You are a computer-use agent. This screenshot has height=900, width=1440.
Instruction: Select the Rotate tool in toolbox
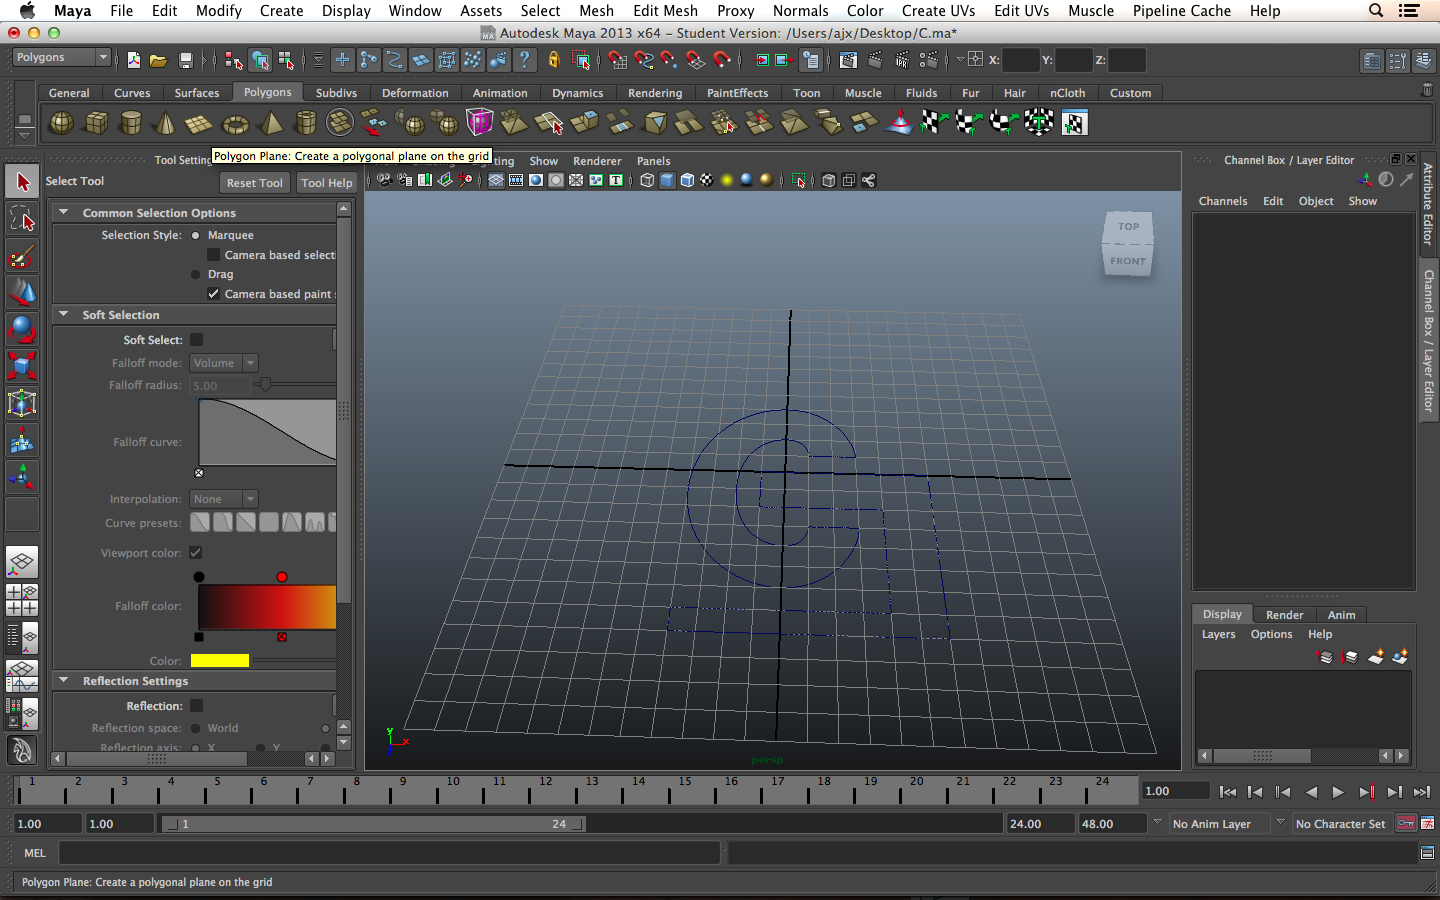22,329
